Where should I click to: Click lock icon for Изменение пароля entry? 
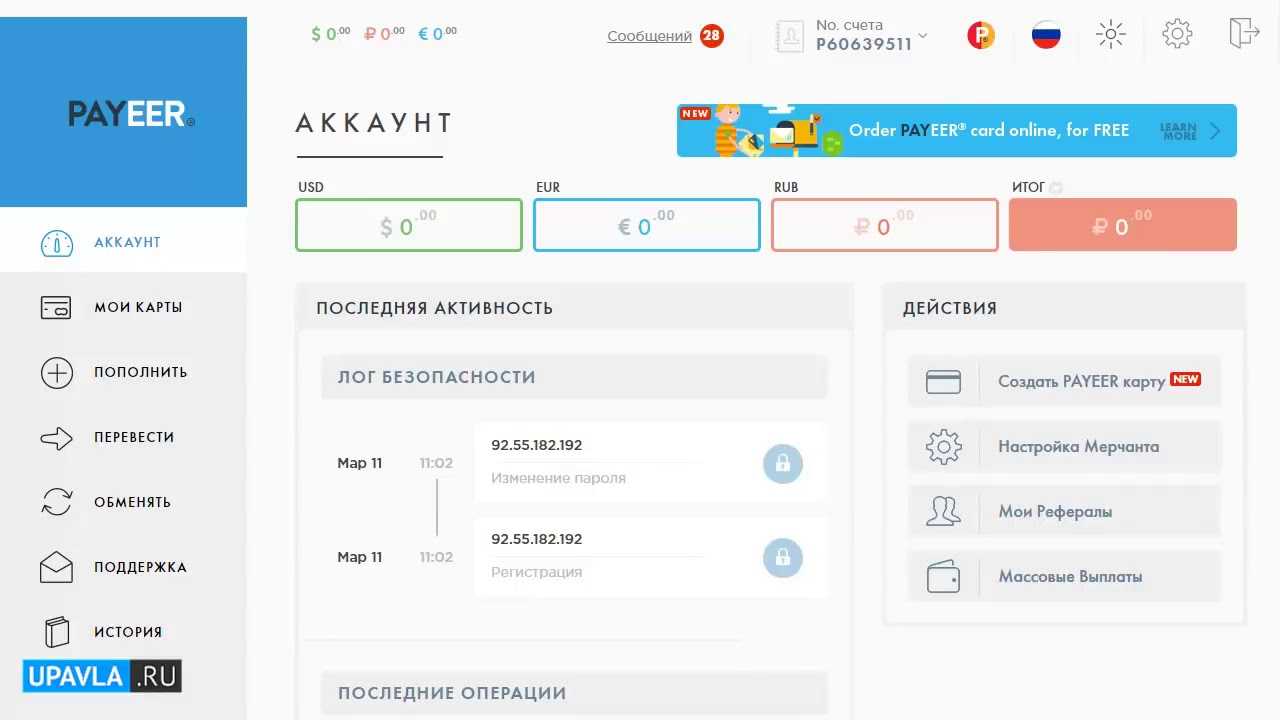point(783,464)
